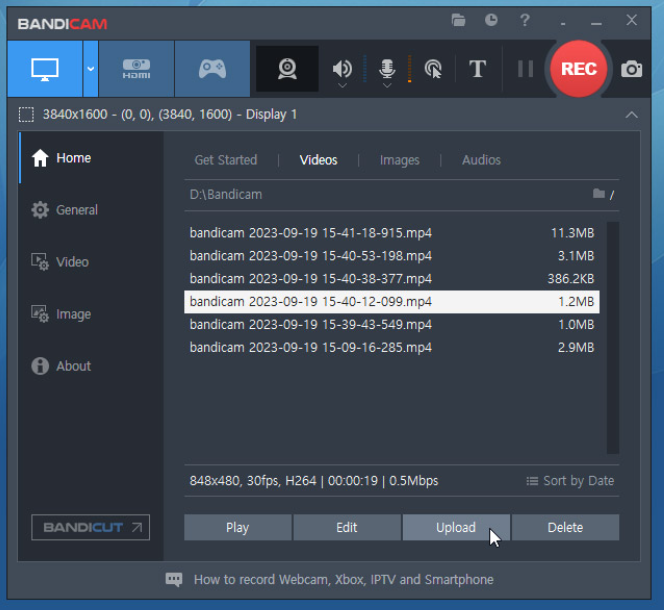This screenshot has height=610, width=664.
Task: Open General settings in sidebar
Action: tap(64, 210)
